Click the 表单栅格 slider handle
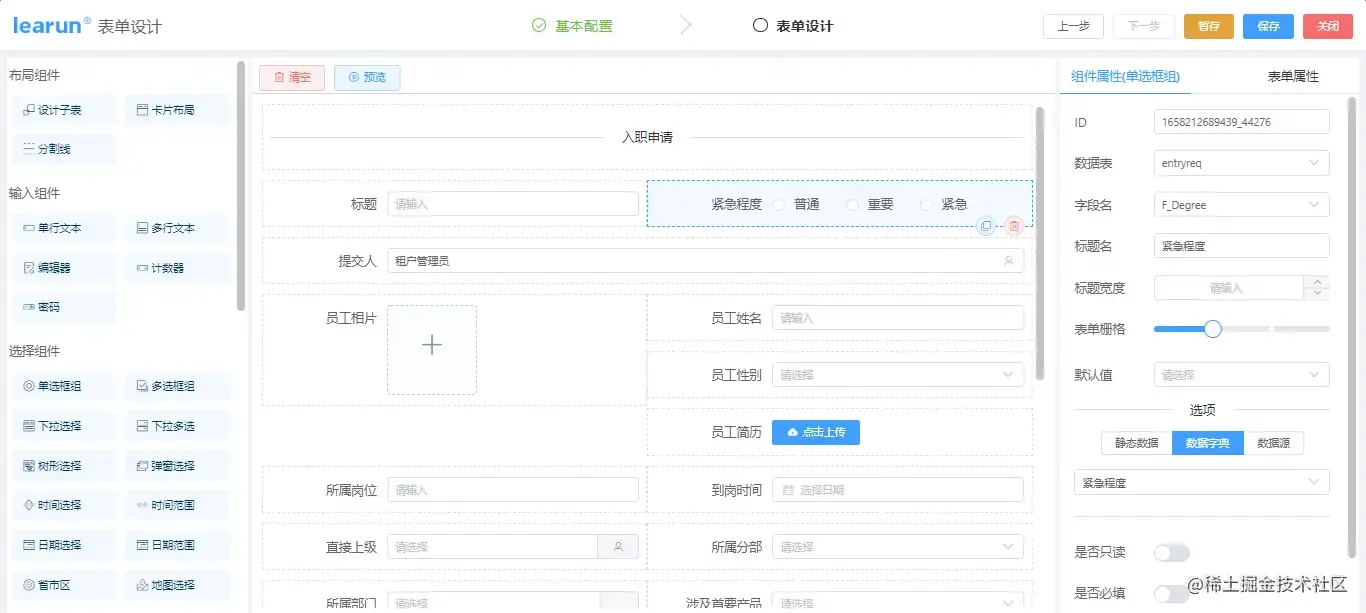This screenshot has width=1366, height=613. [1212, 328]
